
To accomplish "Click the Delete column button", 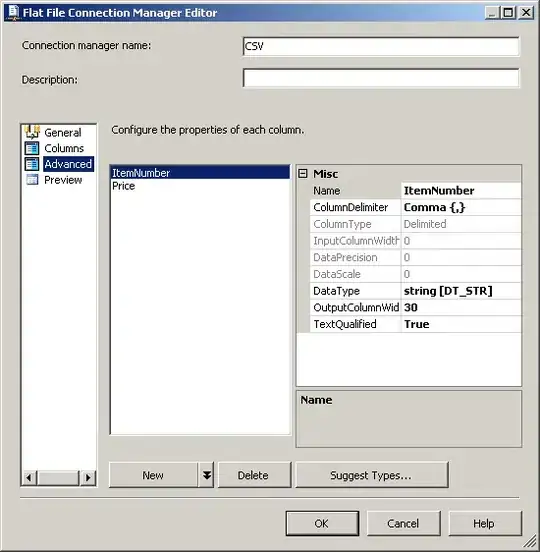I will click(x=255, y=475).
